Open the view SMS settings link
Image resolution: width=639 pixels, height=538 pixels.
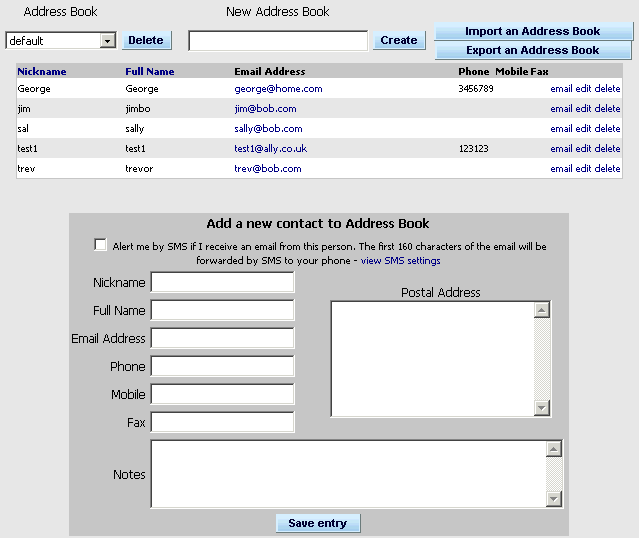401,261
